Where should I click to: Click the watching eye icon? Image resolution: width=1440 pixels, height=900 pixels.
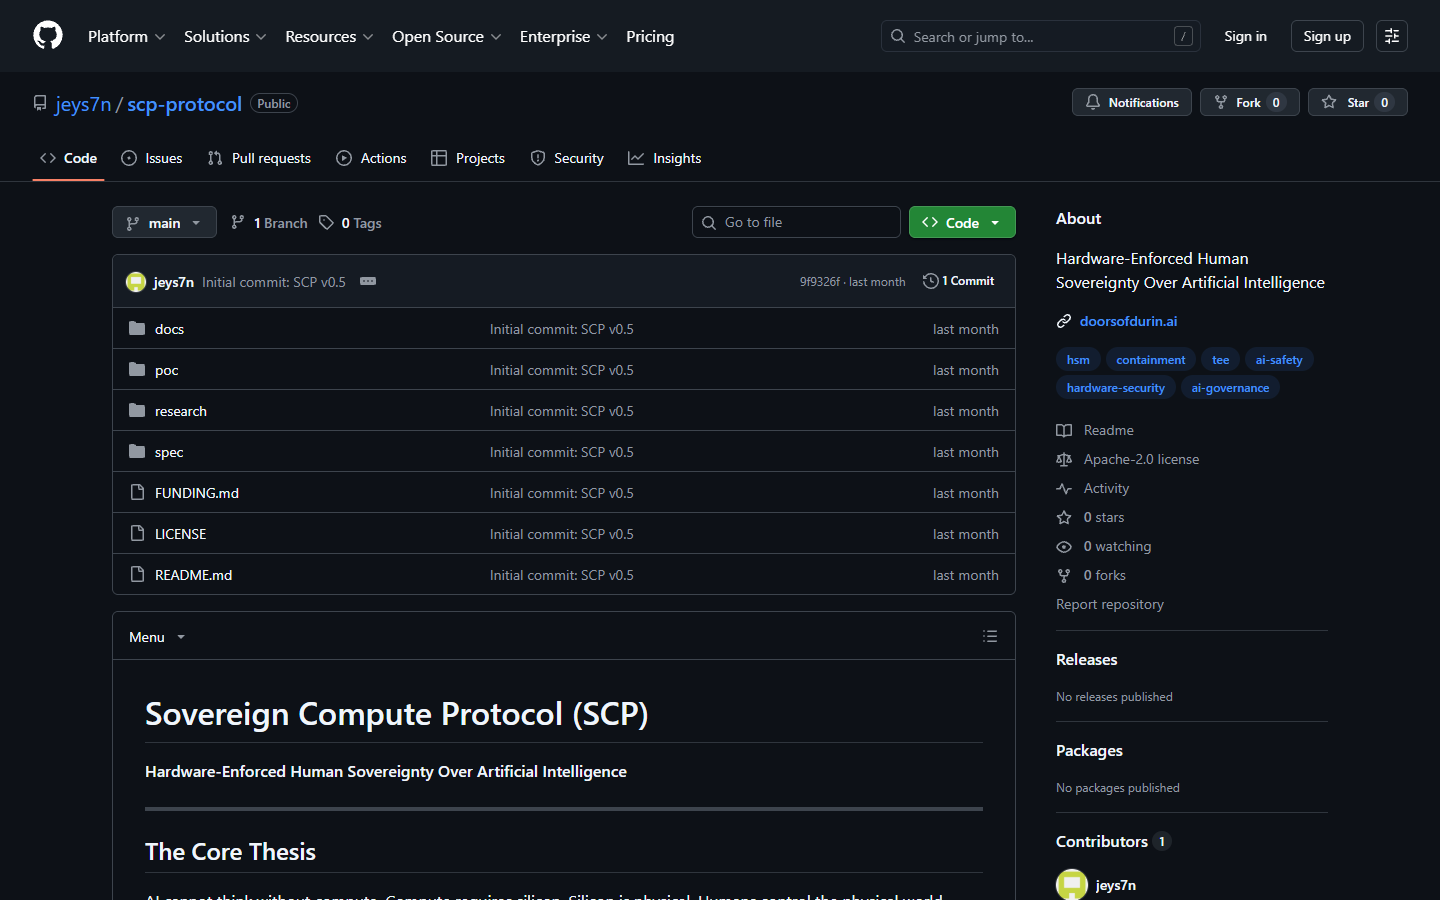[1064, 546]
